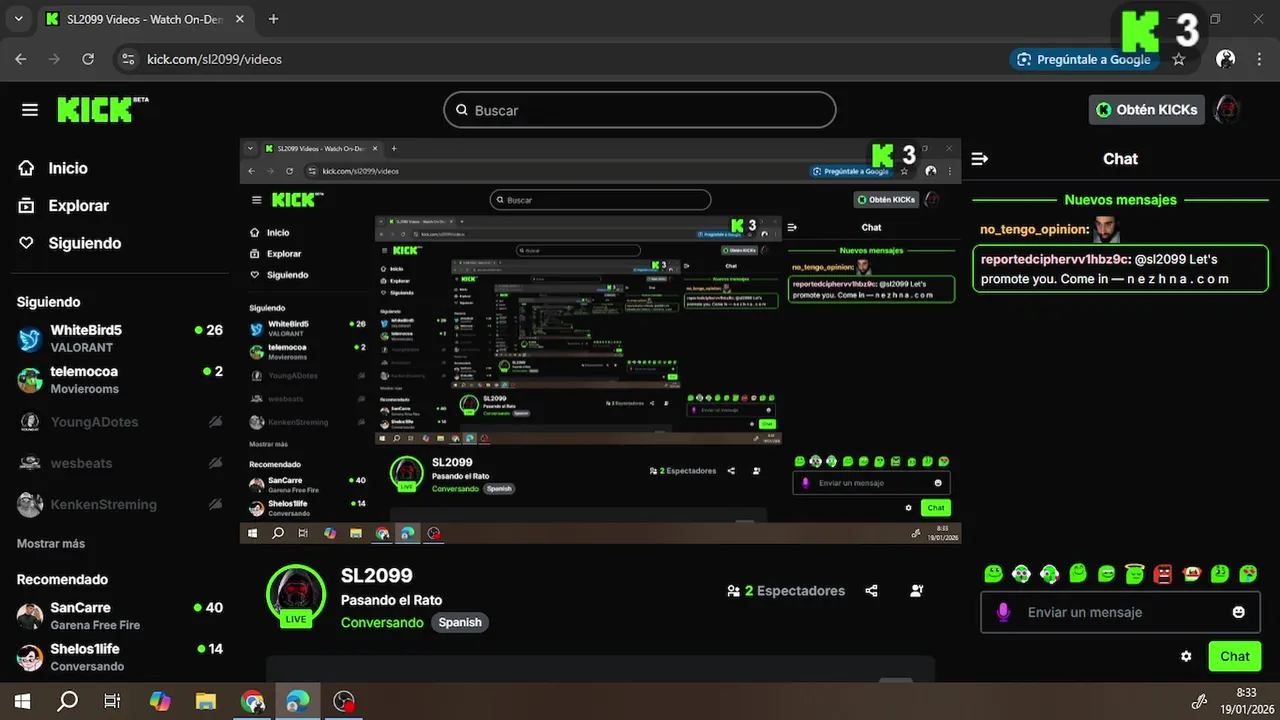Insert the smiling green blob emote
1280x720 pixels.
click(993, 574)
